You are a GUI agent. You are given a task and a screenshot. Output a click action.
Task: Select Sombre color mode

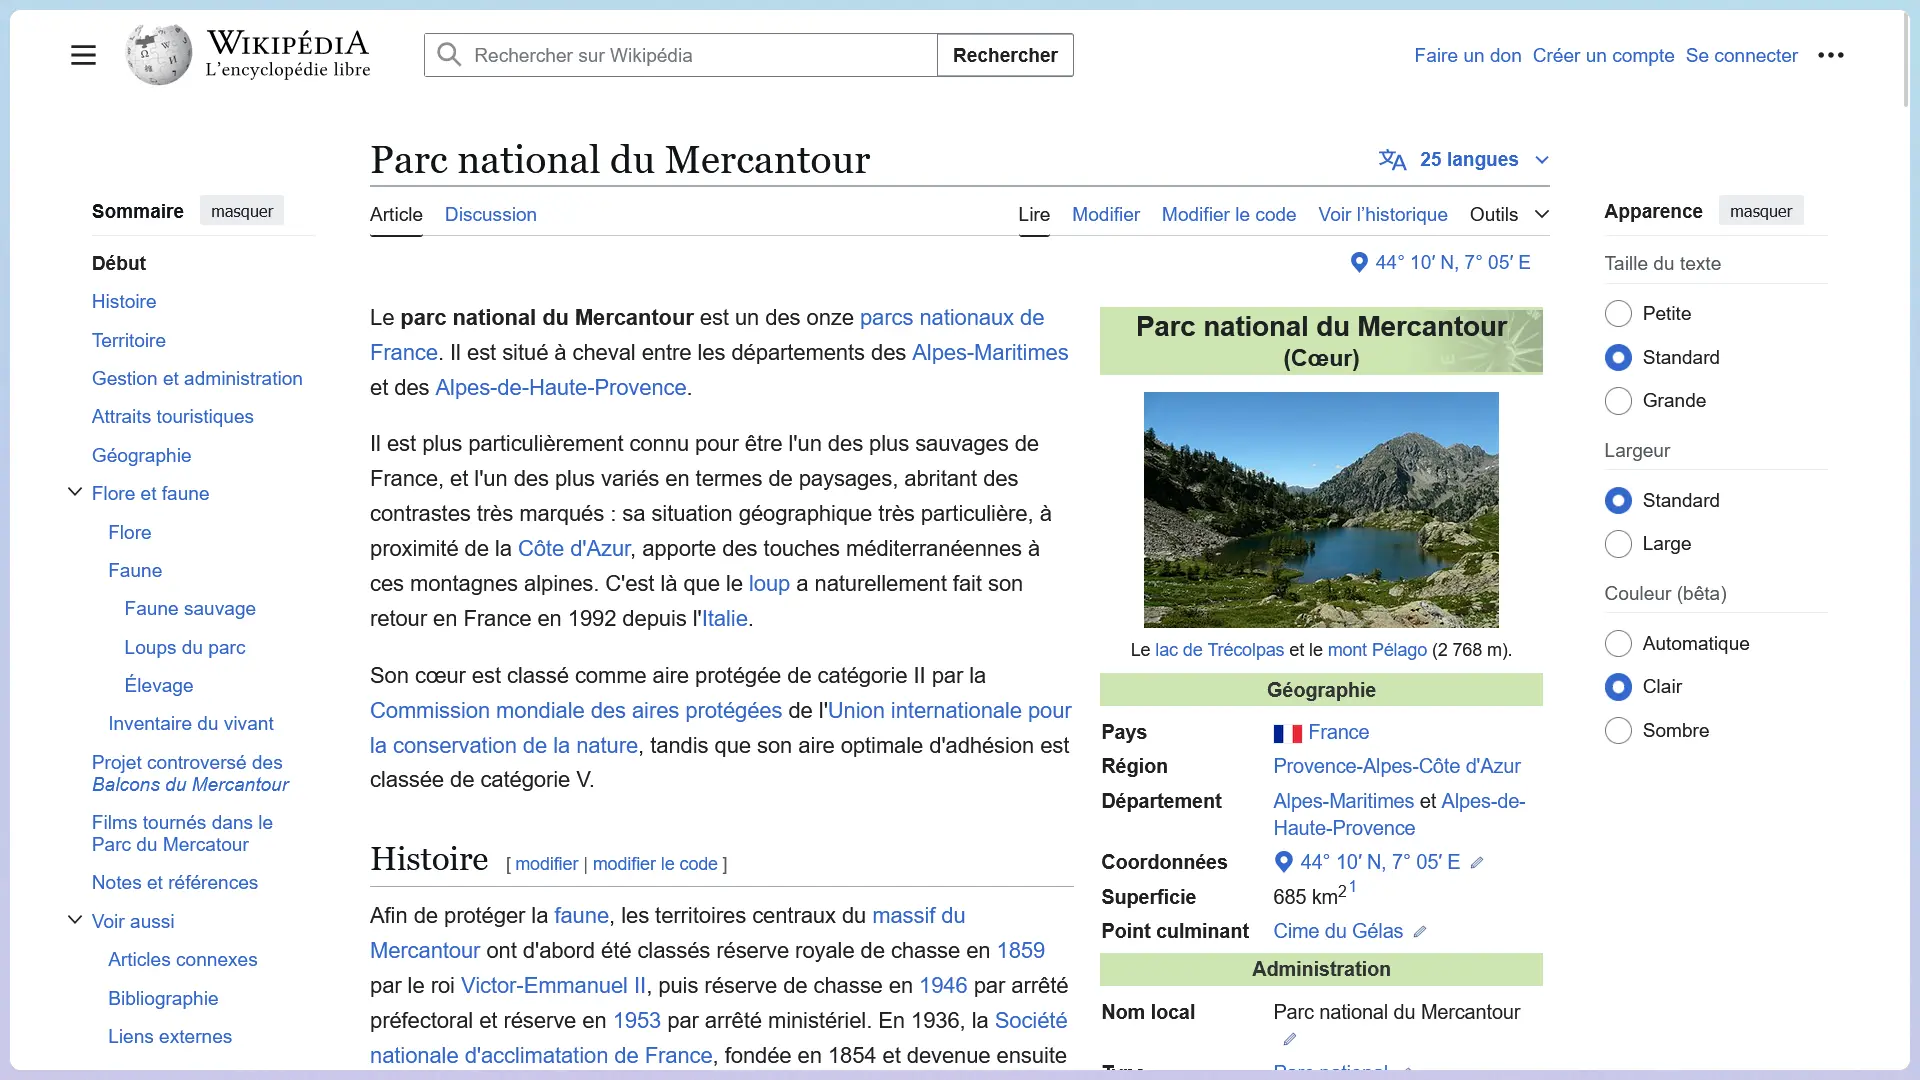(x=1618, y=731)
